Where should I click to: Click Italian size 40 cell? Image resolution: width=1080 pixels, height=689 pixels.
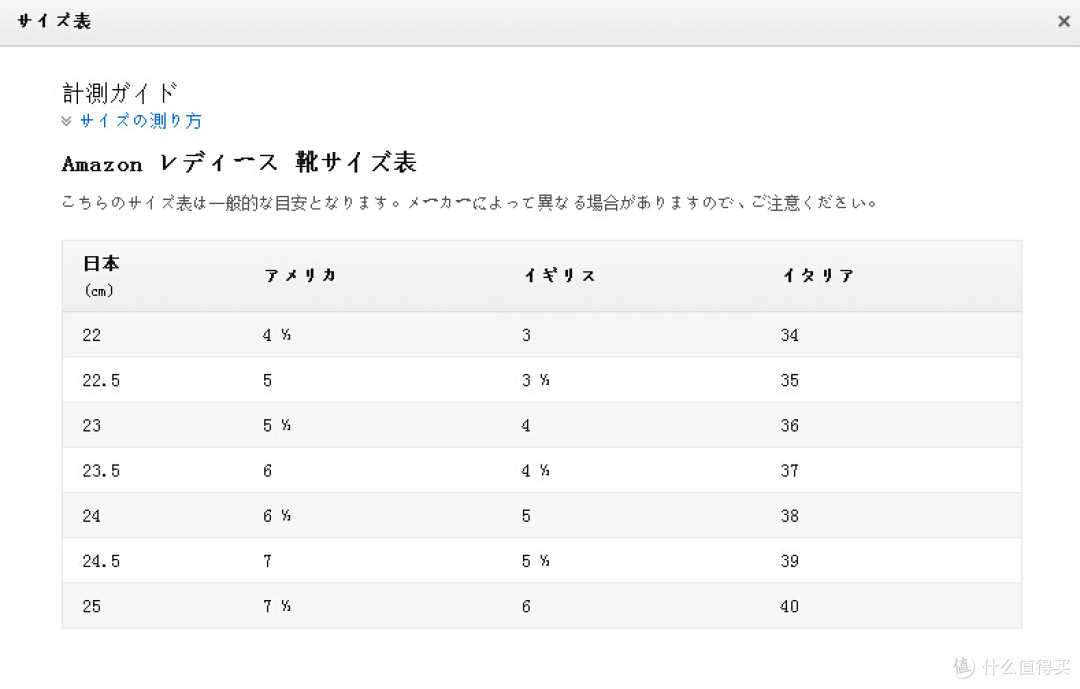789,606
